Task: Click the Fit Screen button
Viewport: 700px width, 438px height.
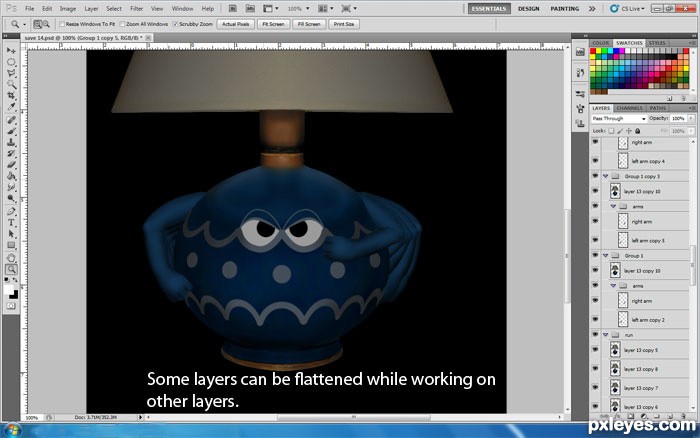Action: pyautogui.click(x=273, y=24)
